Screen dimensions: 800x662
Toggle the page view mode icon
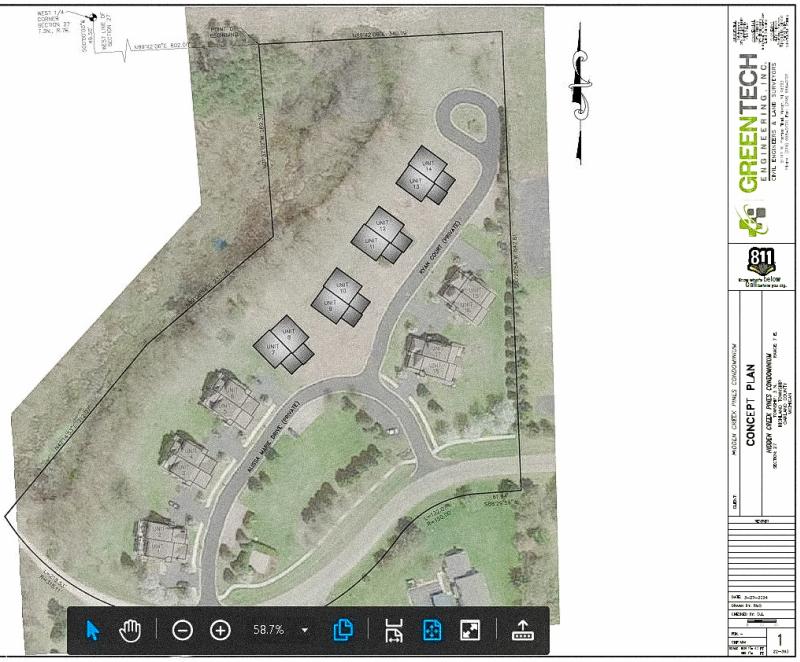pyautogui.click(x=343, y=630)
